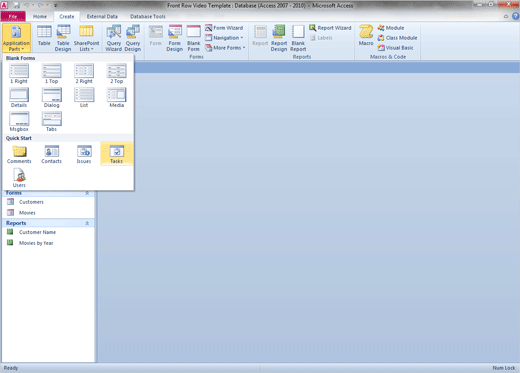Viewport: 520px width, 373px height.
Task: Open Query Design
Action: (133, 38)
